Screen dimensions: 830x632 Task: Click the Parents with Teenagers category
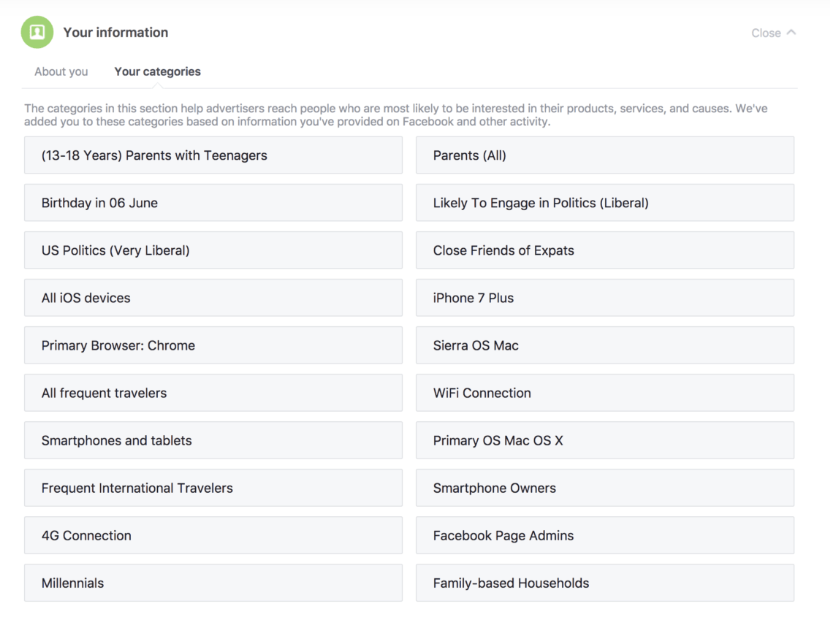pos(213,155)
